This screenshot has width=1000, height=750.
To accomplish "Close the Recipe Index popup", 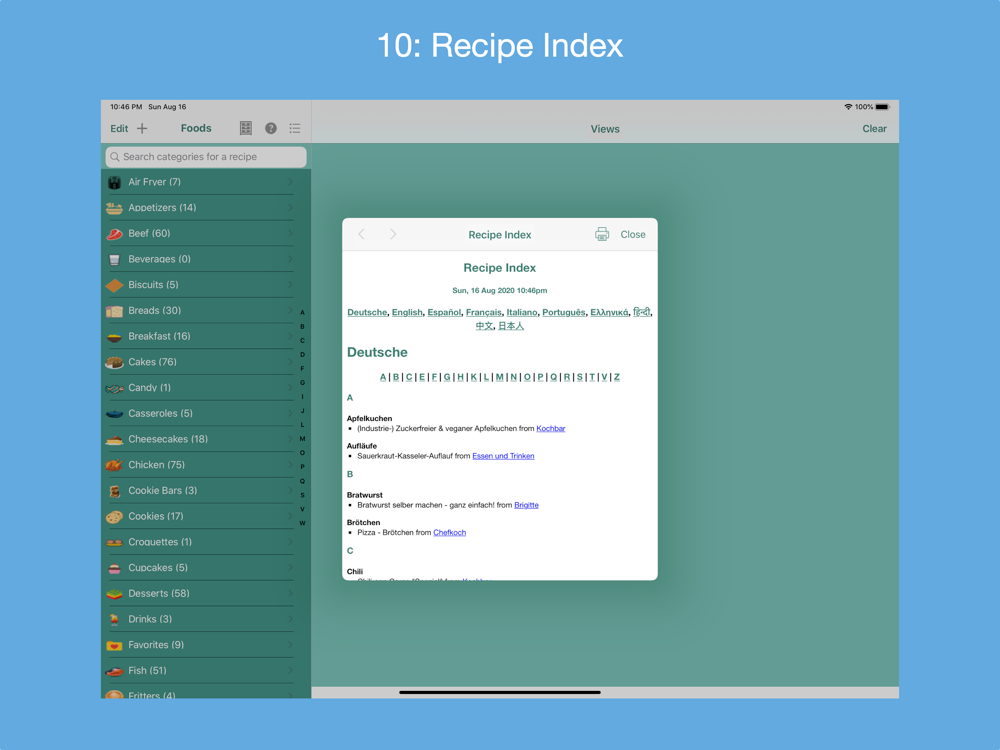I will (633, 234).
